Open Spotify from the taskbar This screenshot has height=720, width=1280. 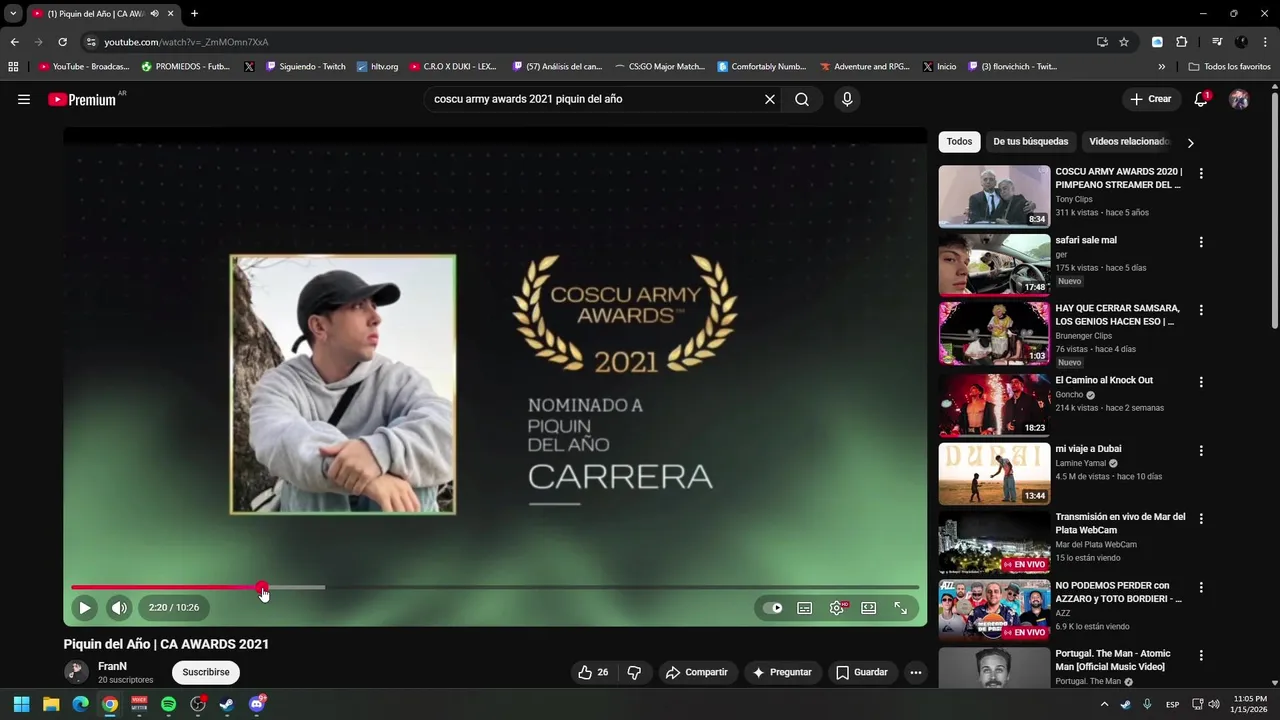[168, 704]
